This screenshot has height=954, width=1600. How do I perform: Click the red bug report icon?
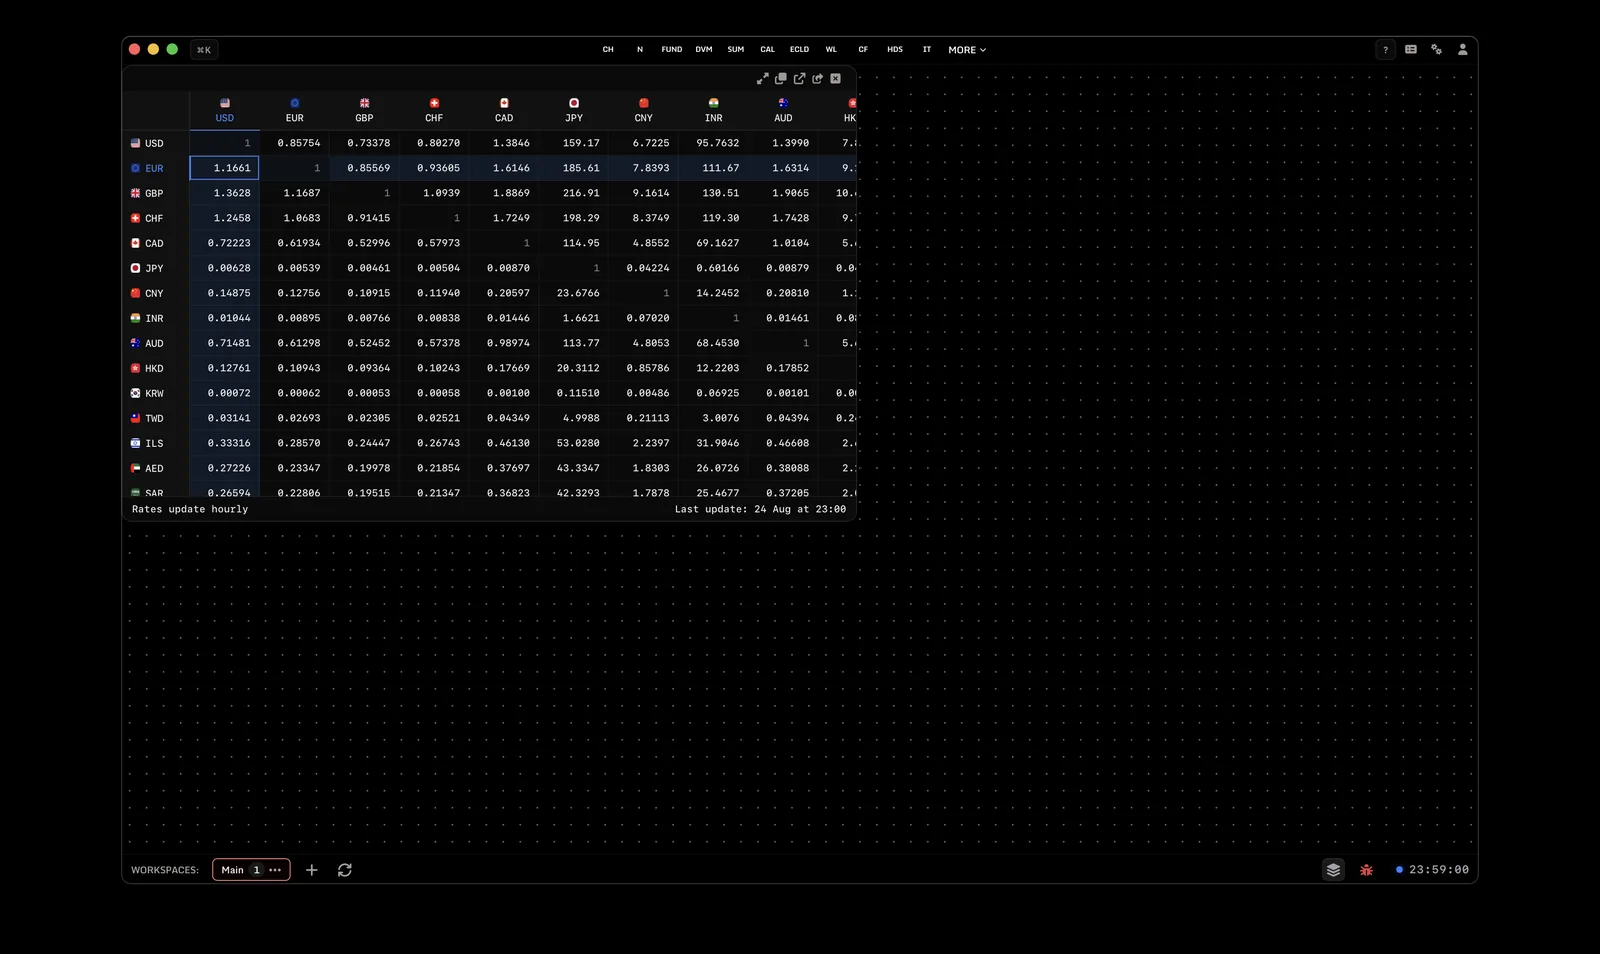(1366, 870)
